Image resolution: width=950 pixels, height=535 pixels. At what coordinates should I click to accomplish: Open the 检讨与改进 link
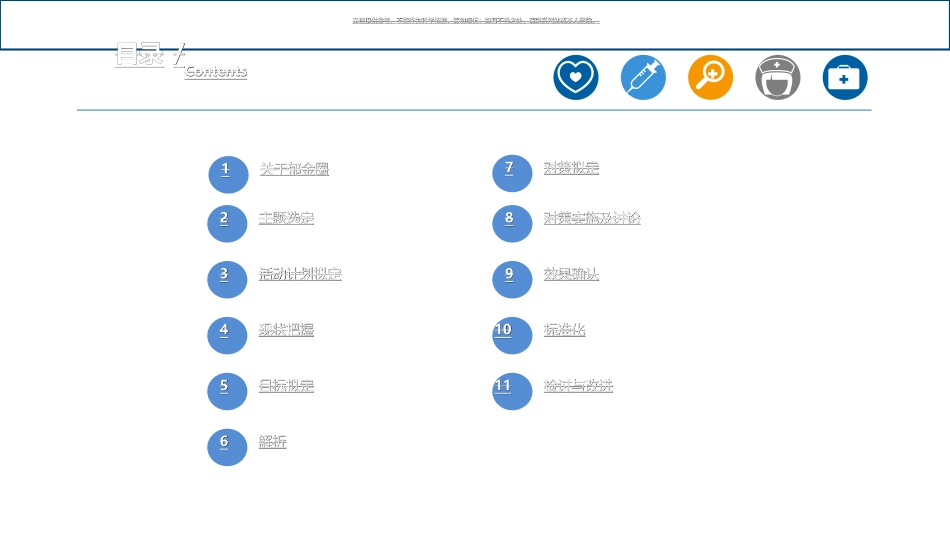[x=579, y=386]
